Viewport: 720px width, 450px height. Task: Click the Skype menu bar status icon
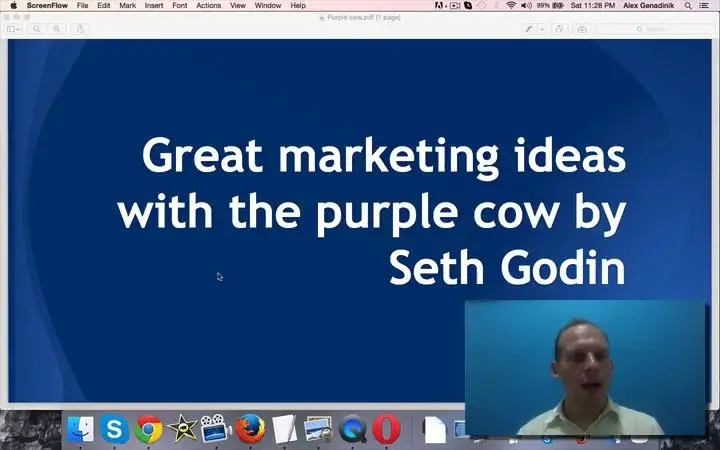[468, 6]
